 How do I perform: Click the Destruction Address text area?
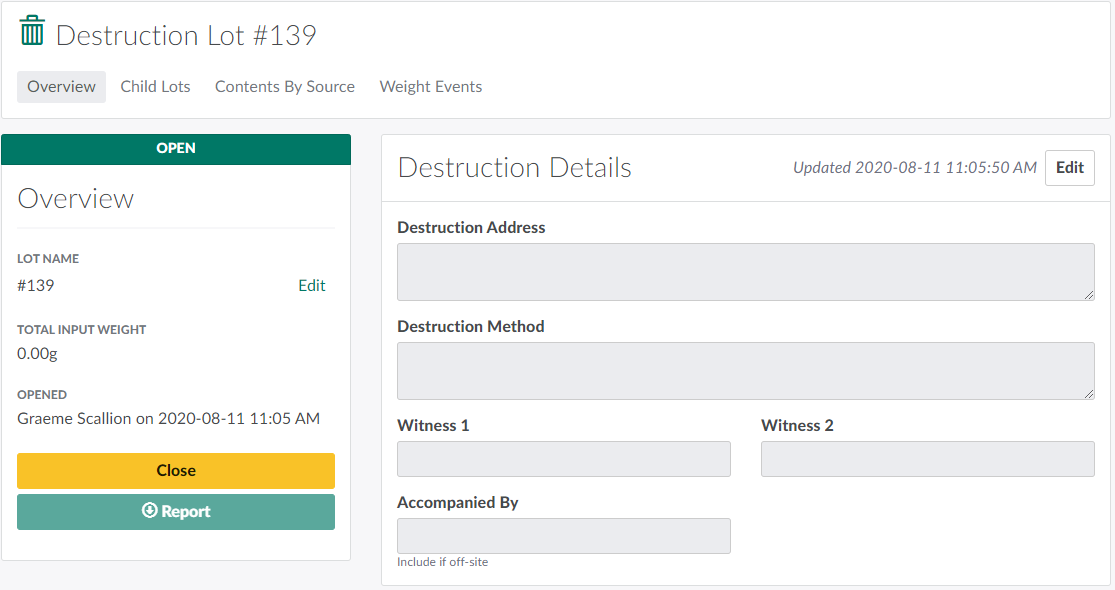point(745,272)
